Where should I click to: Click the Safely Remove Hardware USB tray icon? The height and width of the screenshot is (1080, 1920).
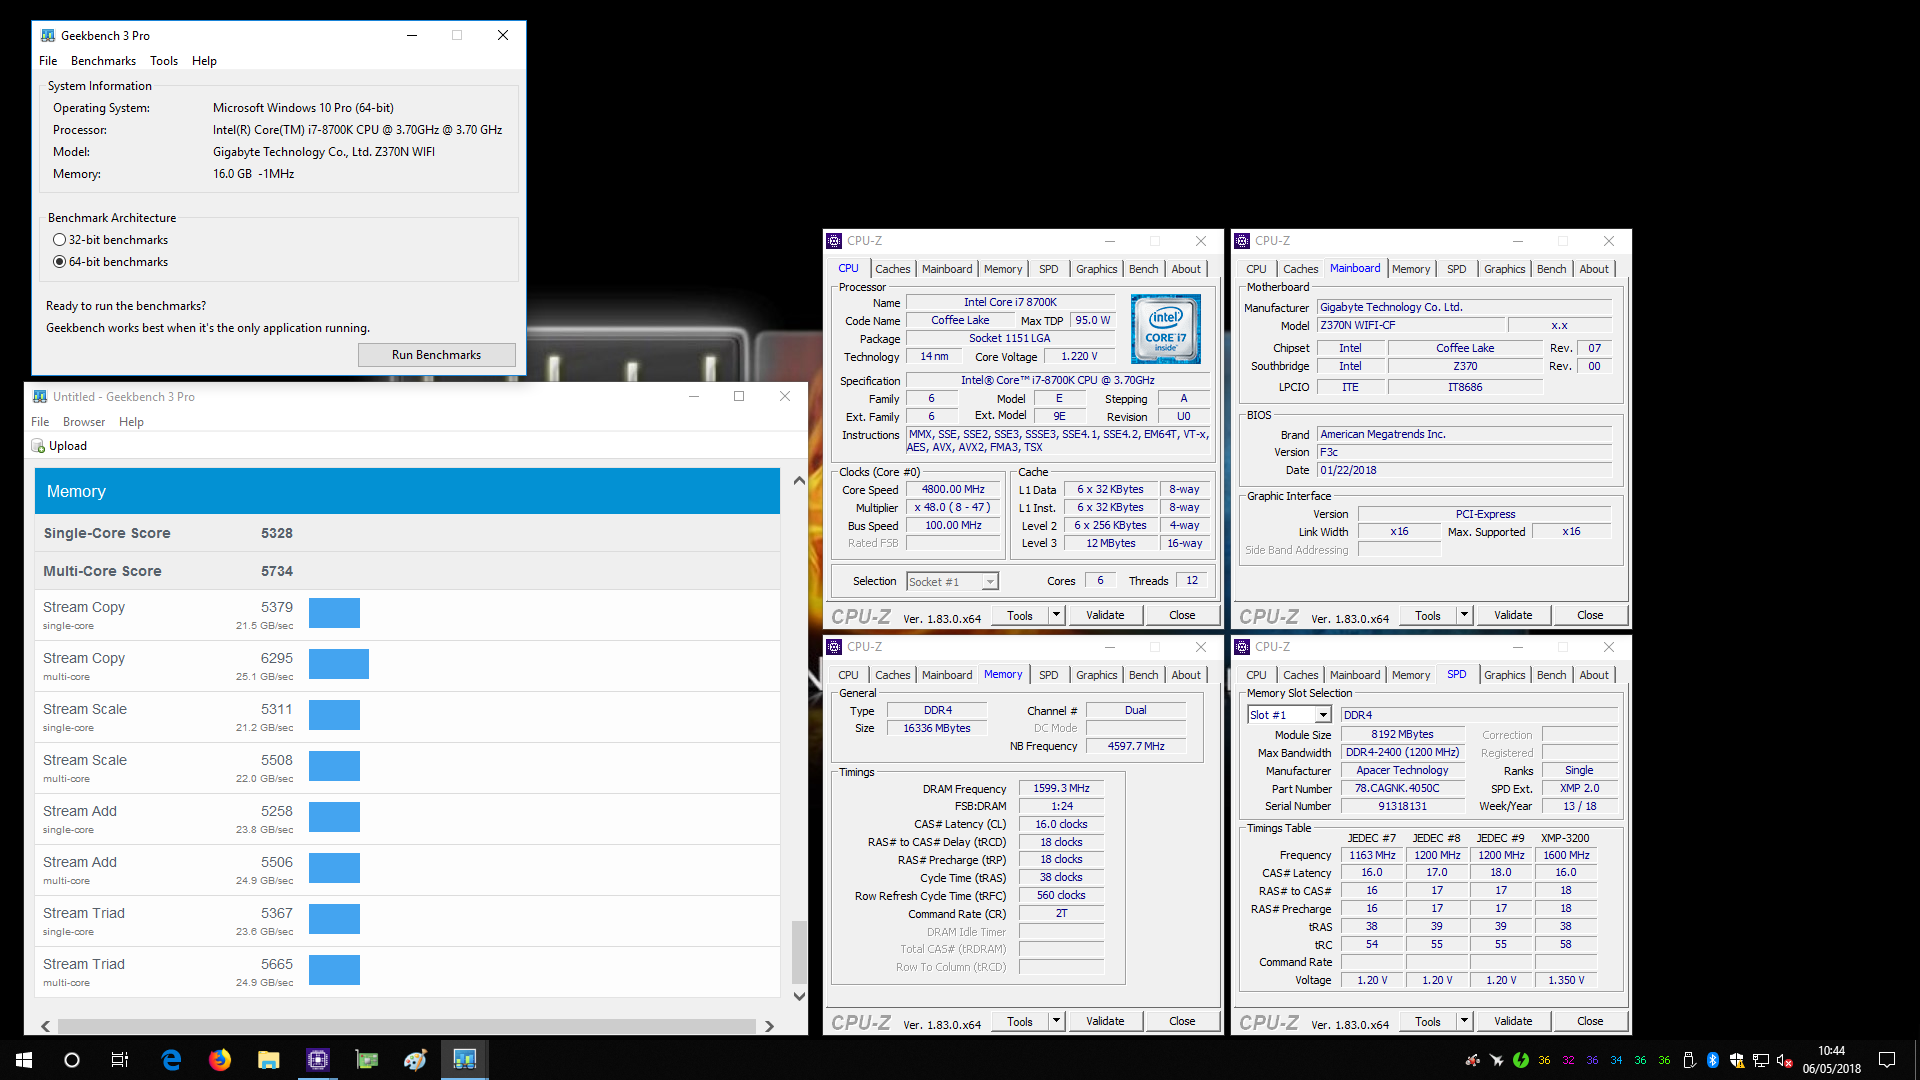pos(1689,1060)
